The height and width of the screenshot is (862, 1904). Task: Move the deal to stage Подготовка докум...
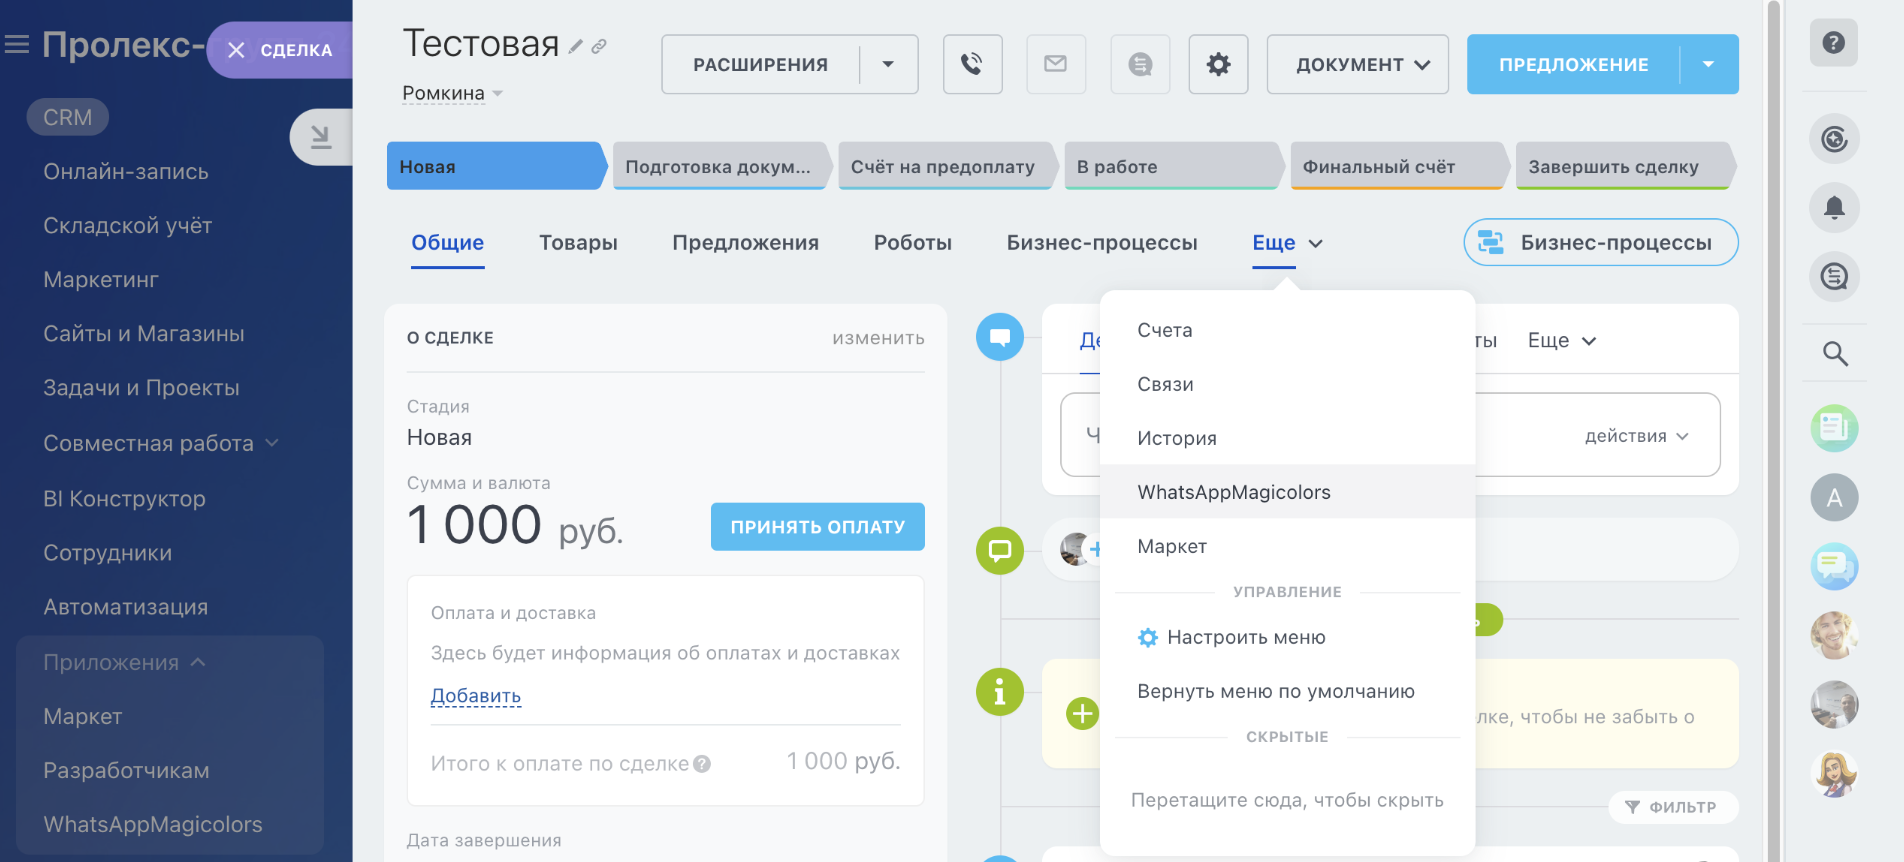(720, 166)
